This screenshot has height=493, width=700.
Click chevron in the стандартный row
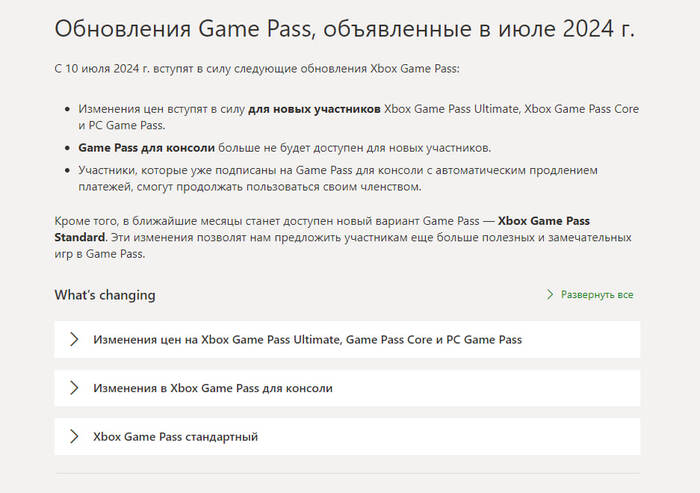(74, 437)
